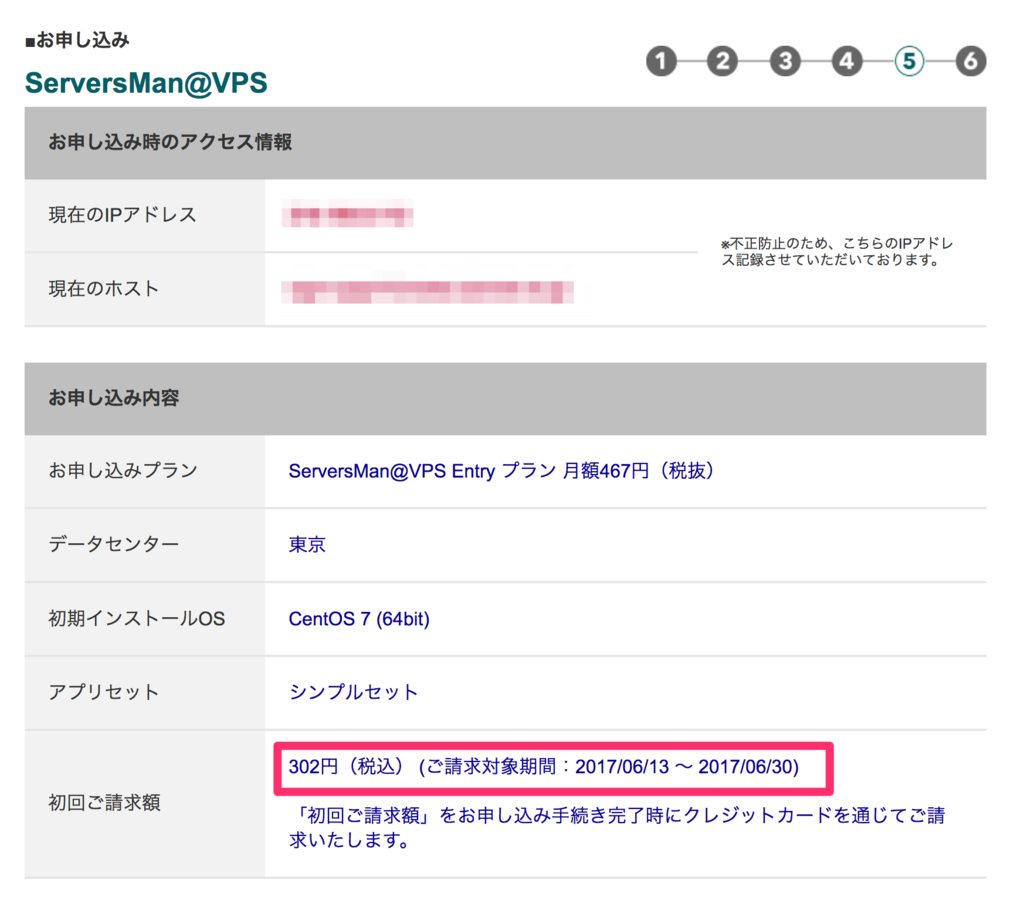Click the CentOS 7 (64bit) value
This screenshot has width=1024, height=900.
(x=359, y=619)
